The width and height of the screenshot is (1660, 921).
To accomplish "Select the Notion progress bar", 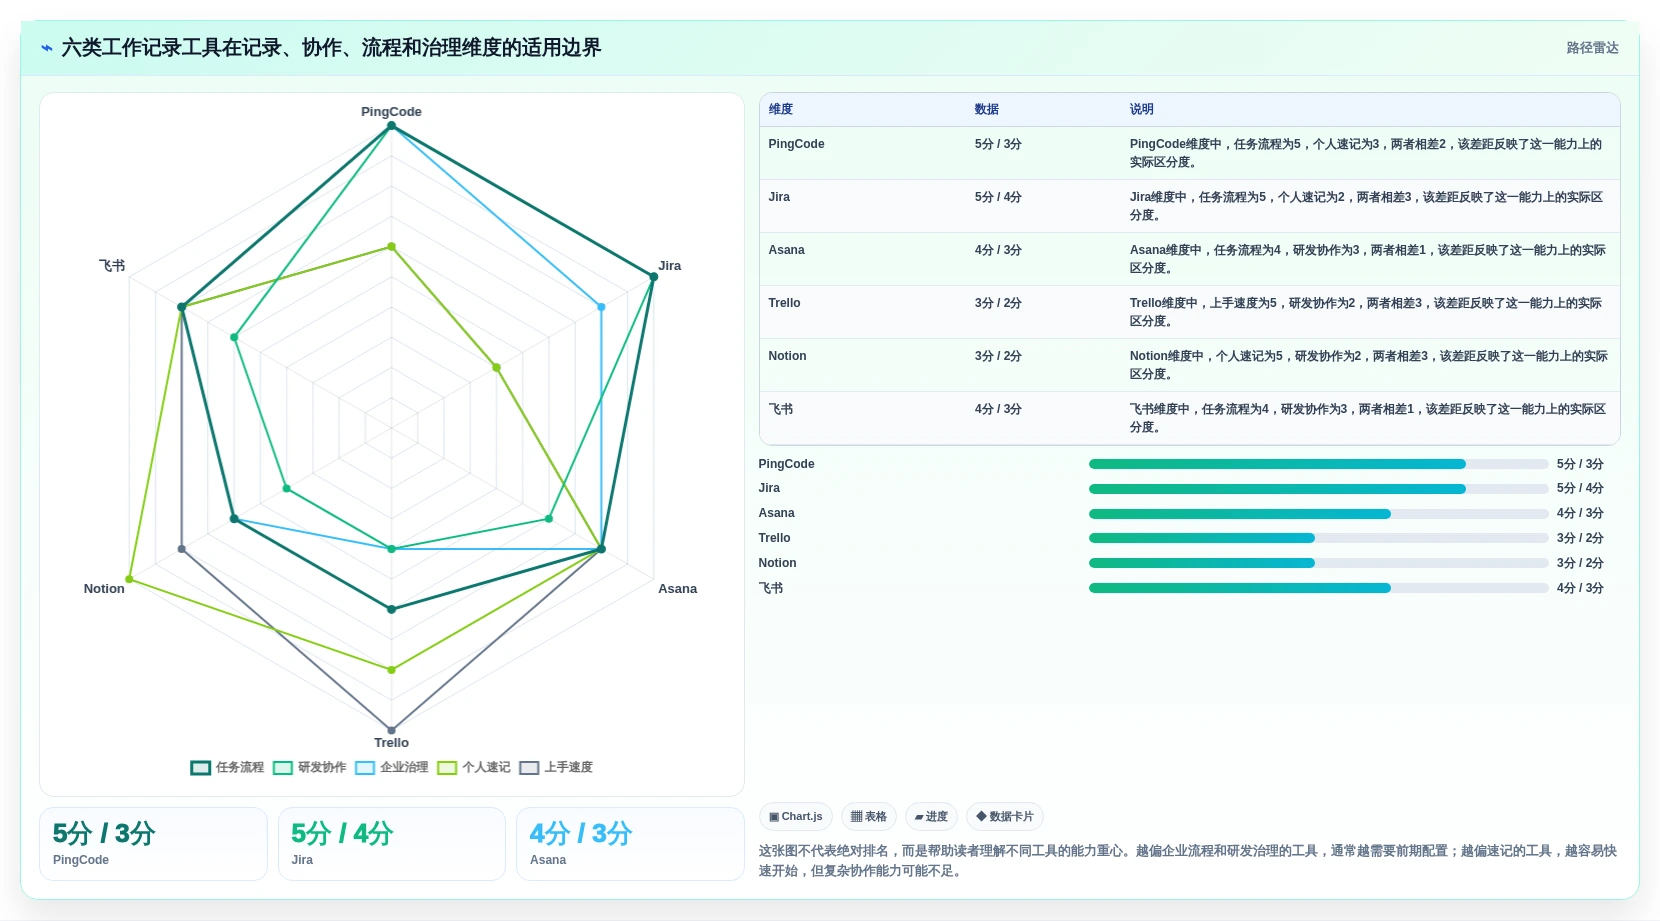I will pos(1318,563).
